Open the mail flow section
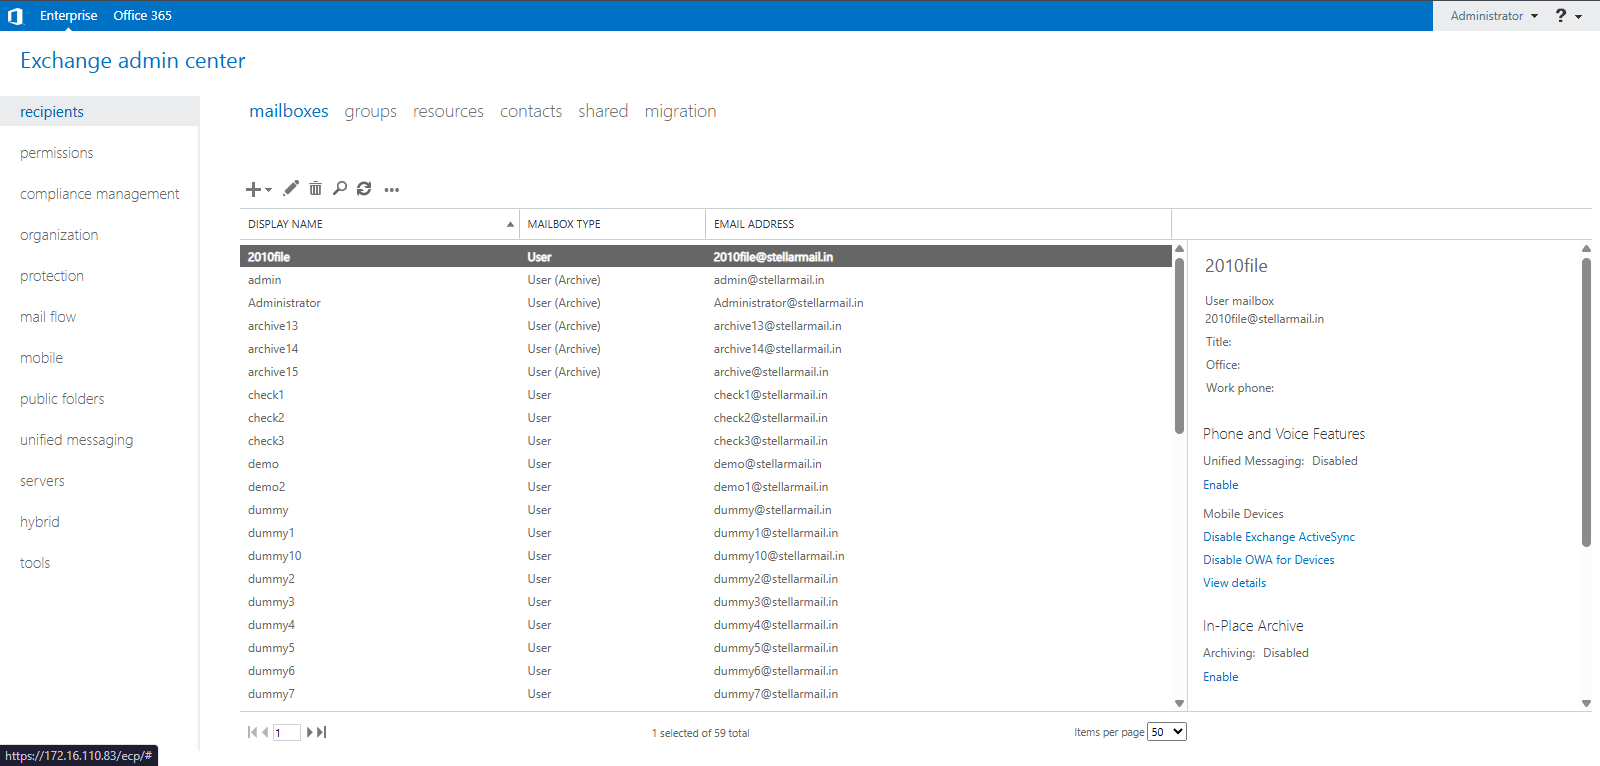The width and height of the screenshot is (1600, 766). (48, 317)
